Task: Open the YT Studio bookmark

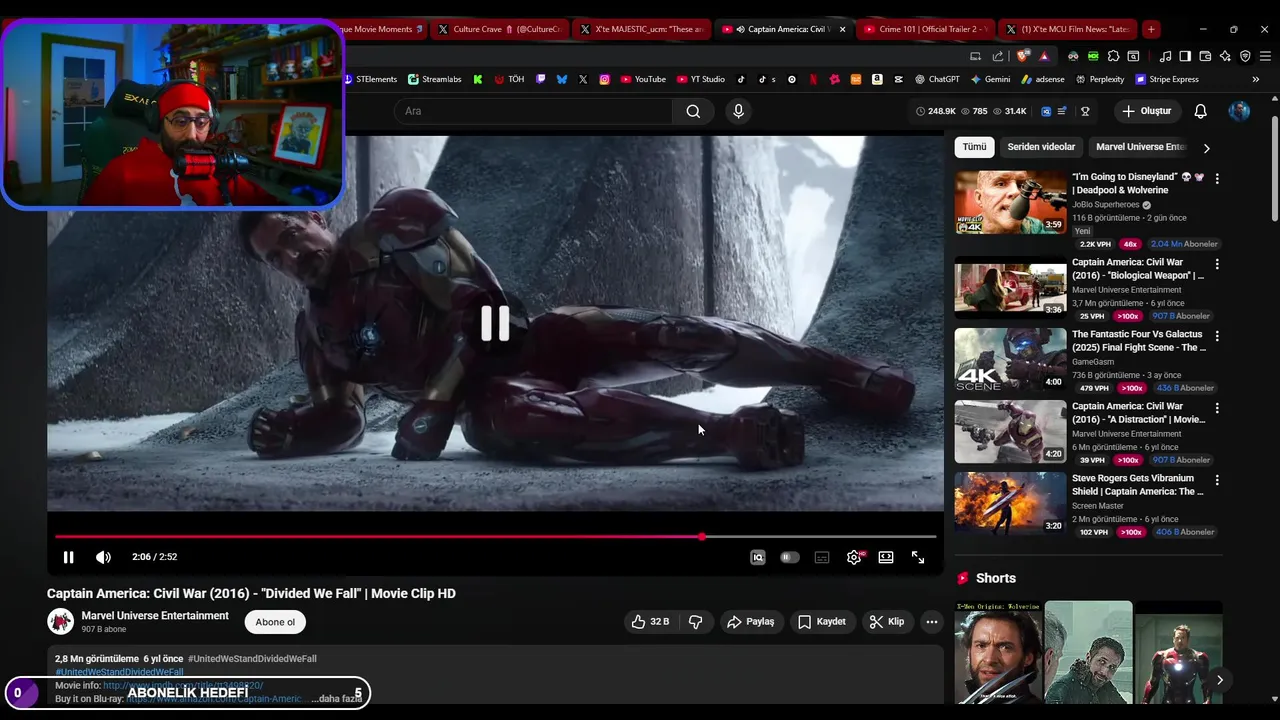Action: [x=701, y=79]
